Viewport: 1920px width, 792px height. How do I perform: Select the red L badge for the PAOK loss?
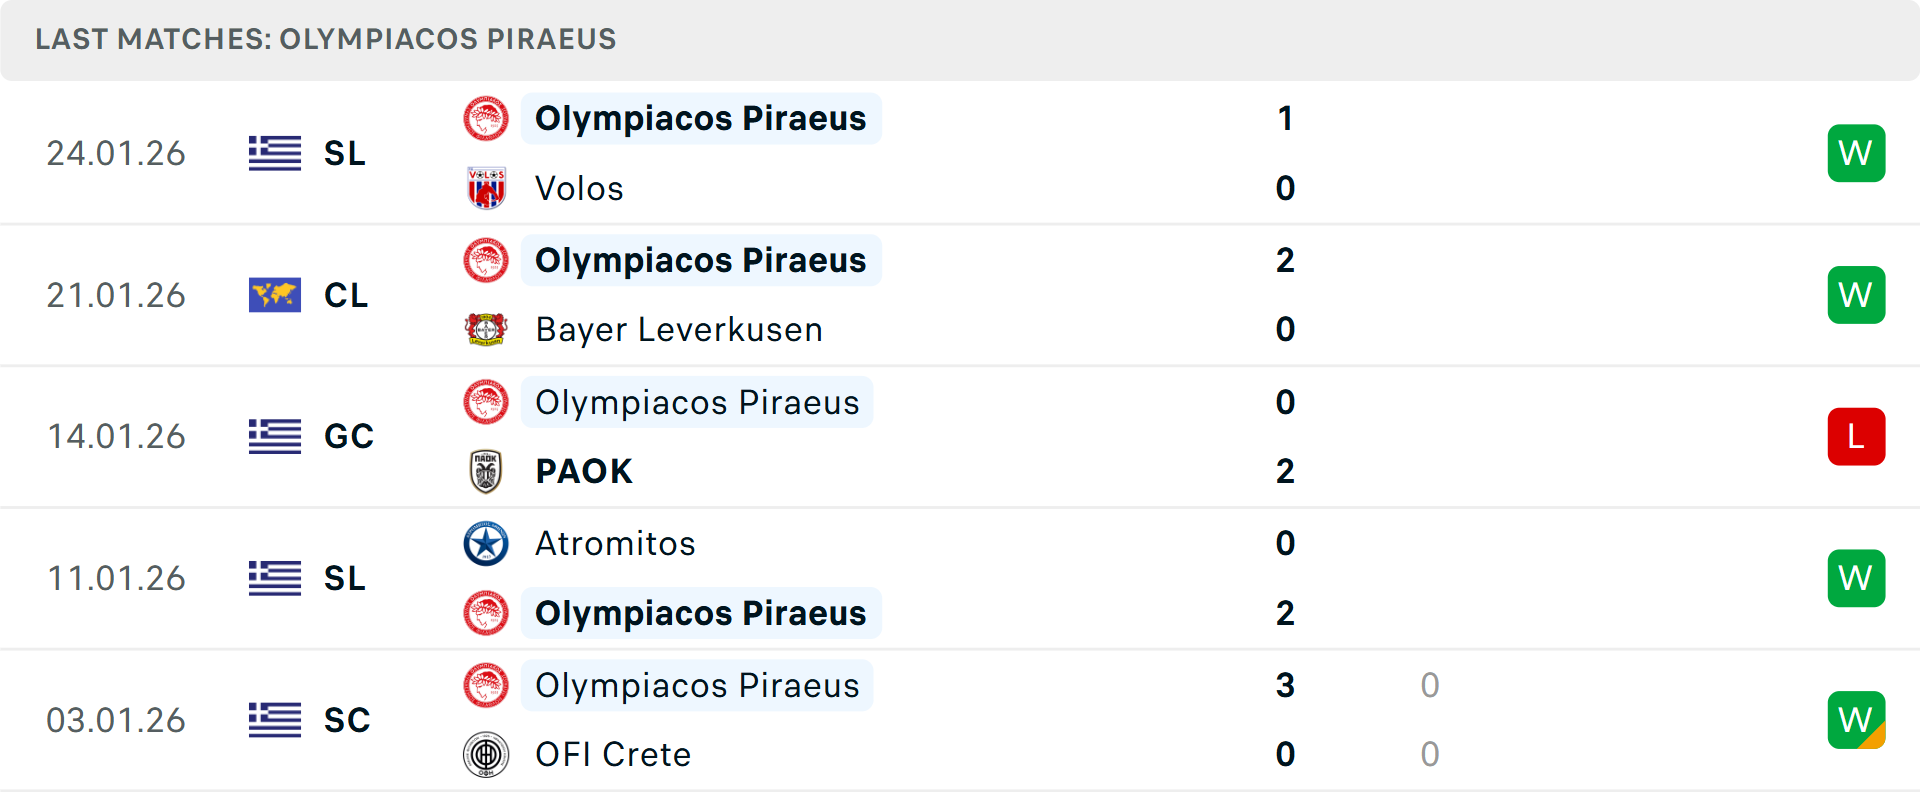click(x=1856, y=437)
